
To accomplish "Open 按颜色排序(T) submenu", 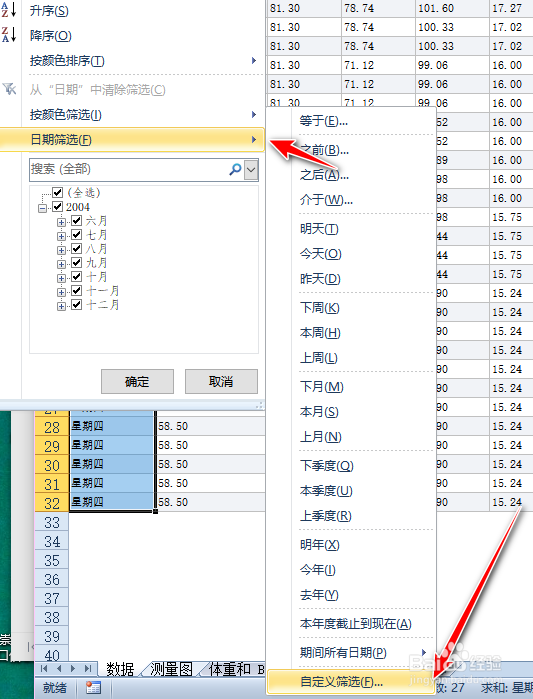I will [x=132, y=60].
